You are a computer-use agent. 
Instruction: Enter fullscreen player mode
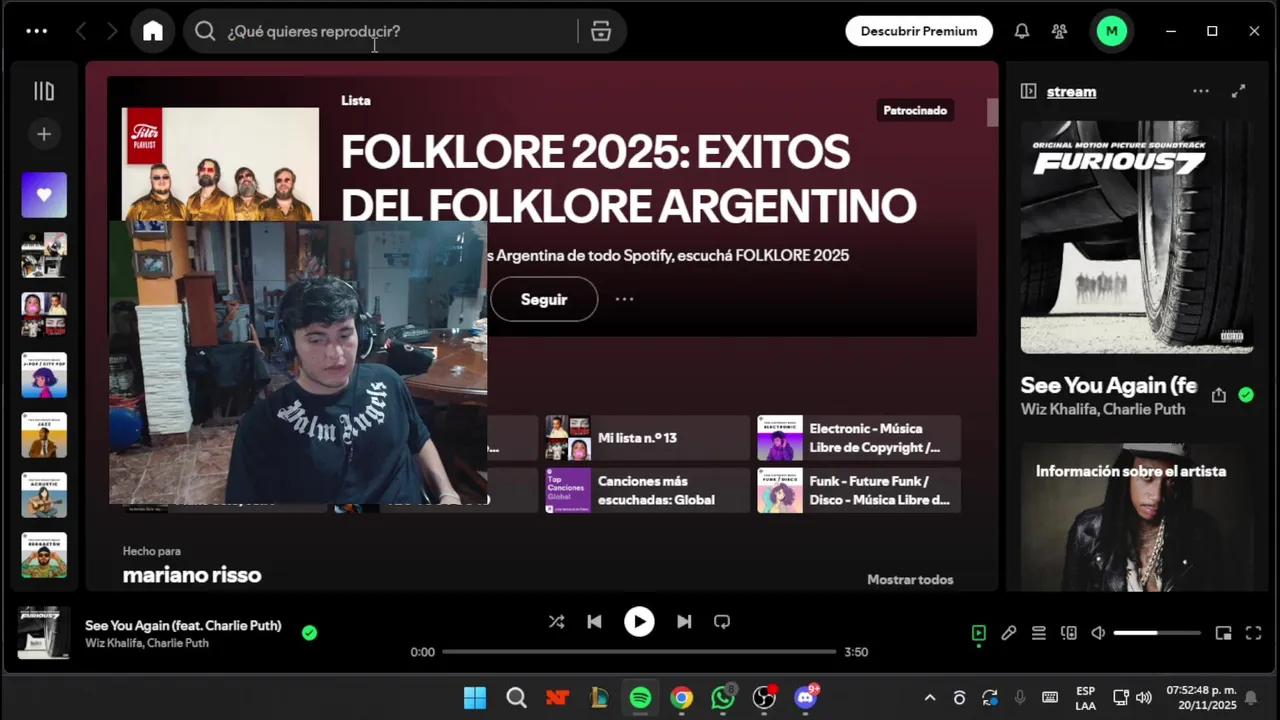[1253, 633]
